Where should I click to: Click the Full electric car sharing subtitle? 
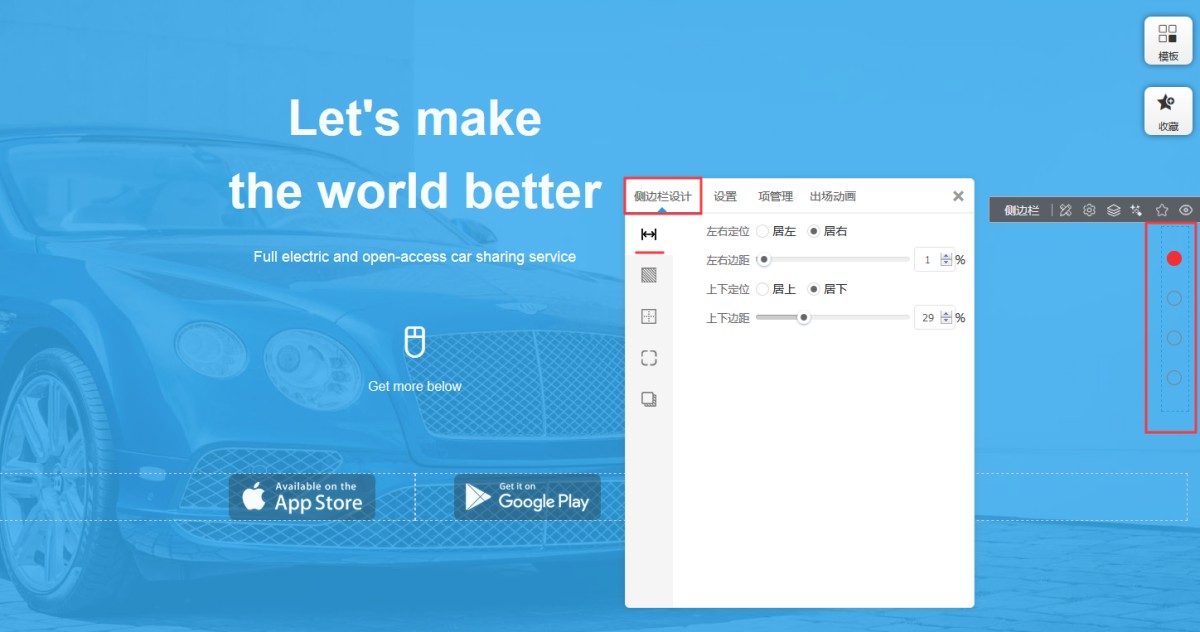[415, 257]
